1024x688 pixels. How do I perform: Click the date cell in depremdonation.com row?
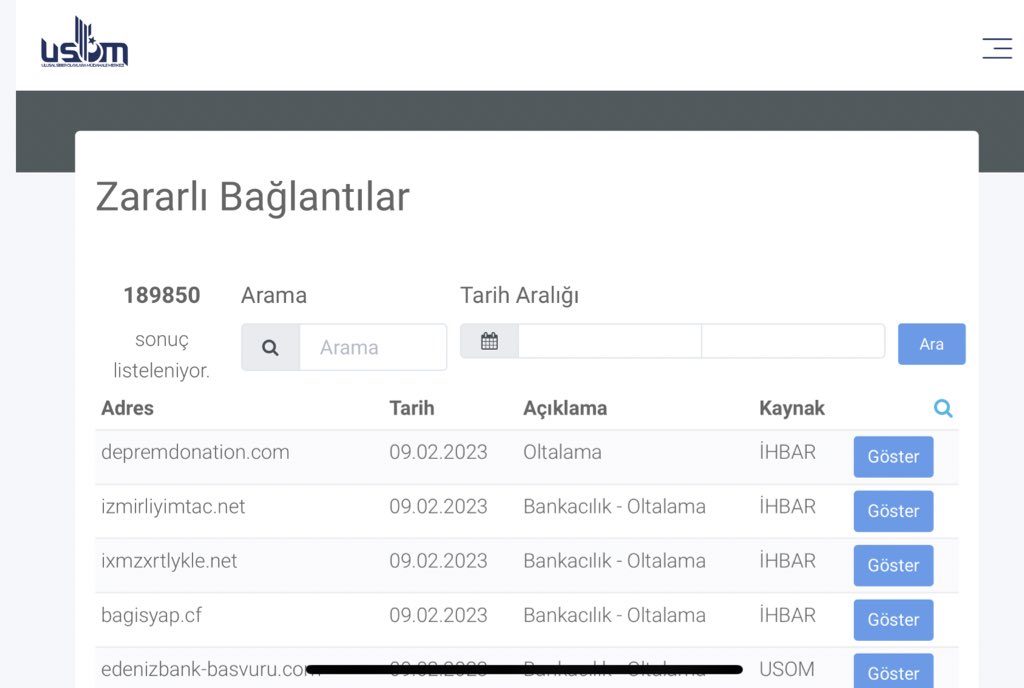pos(438,452)
